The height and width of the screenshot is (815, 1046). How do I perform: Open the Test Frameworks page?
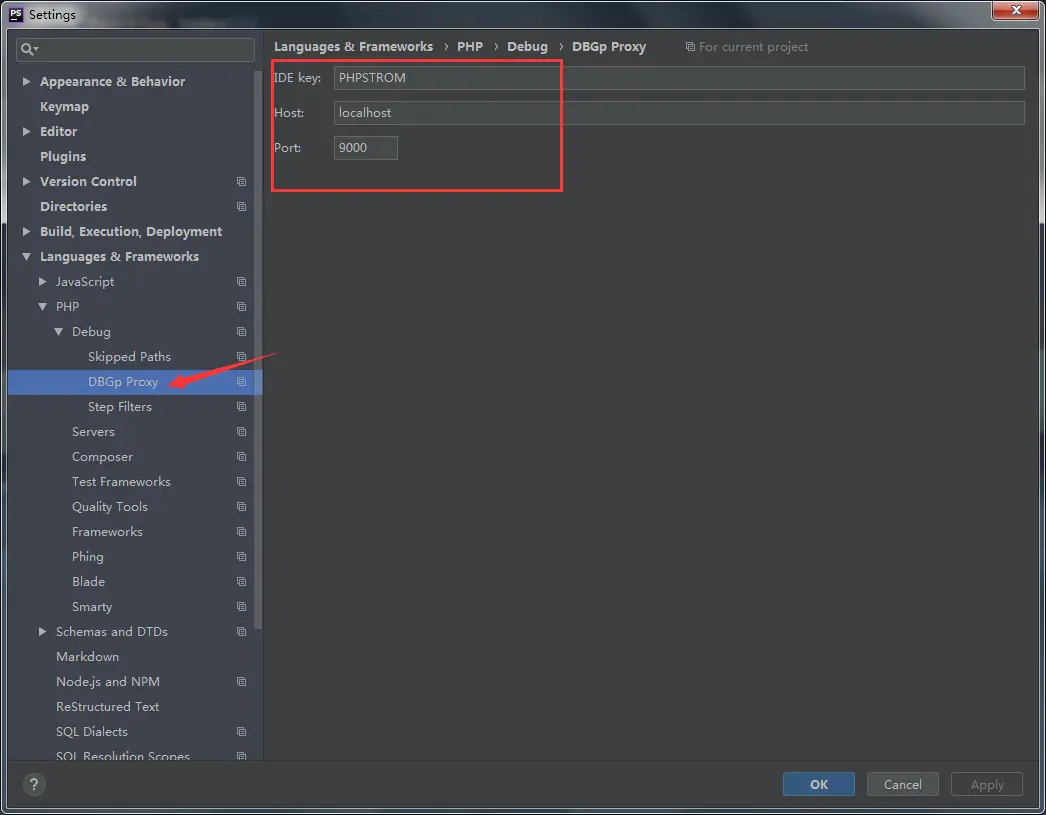[x=121, y=482]
